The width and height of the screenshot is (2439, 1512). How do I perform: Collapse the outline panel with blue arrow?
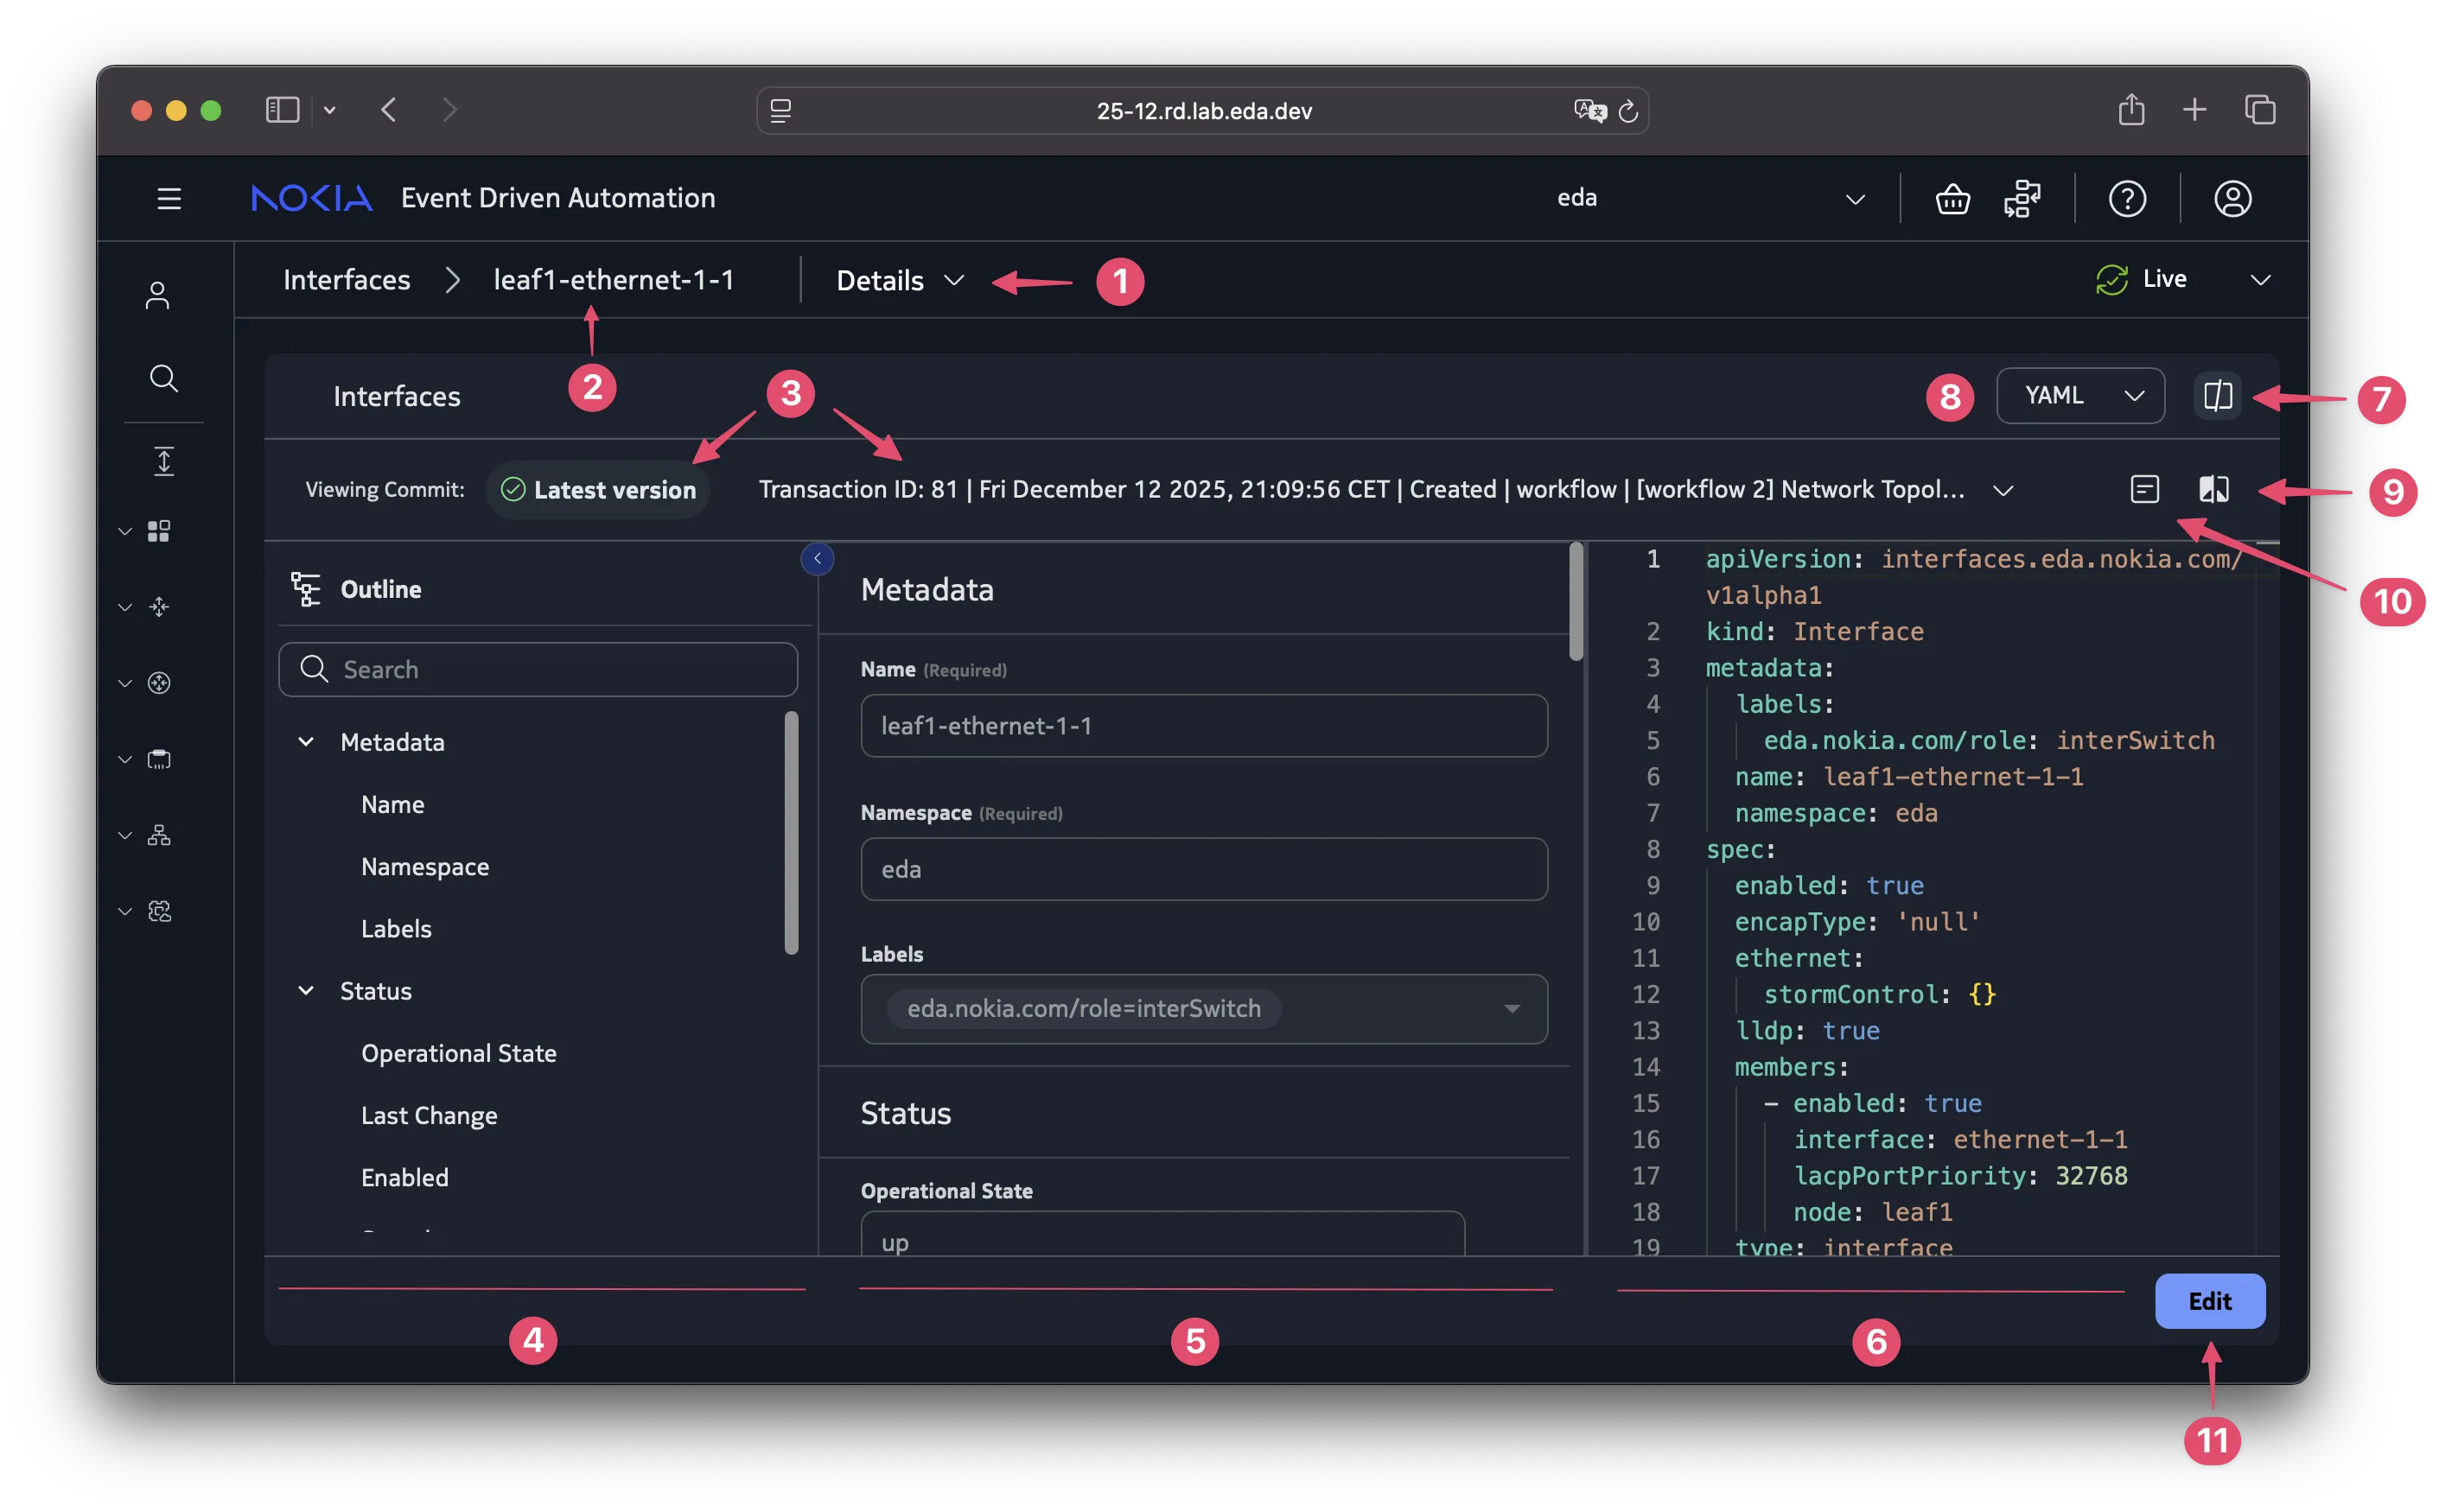[817, 558]
